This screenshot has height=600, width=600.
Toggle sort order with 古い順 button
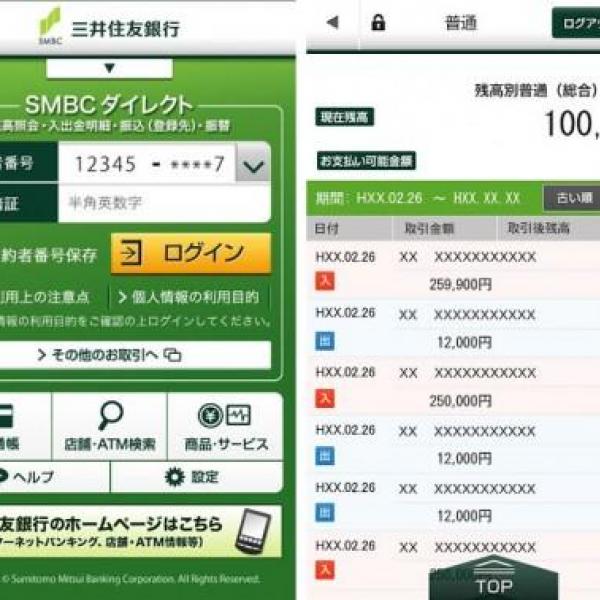(572, 198)
